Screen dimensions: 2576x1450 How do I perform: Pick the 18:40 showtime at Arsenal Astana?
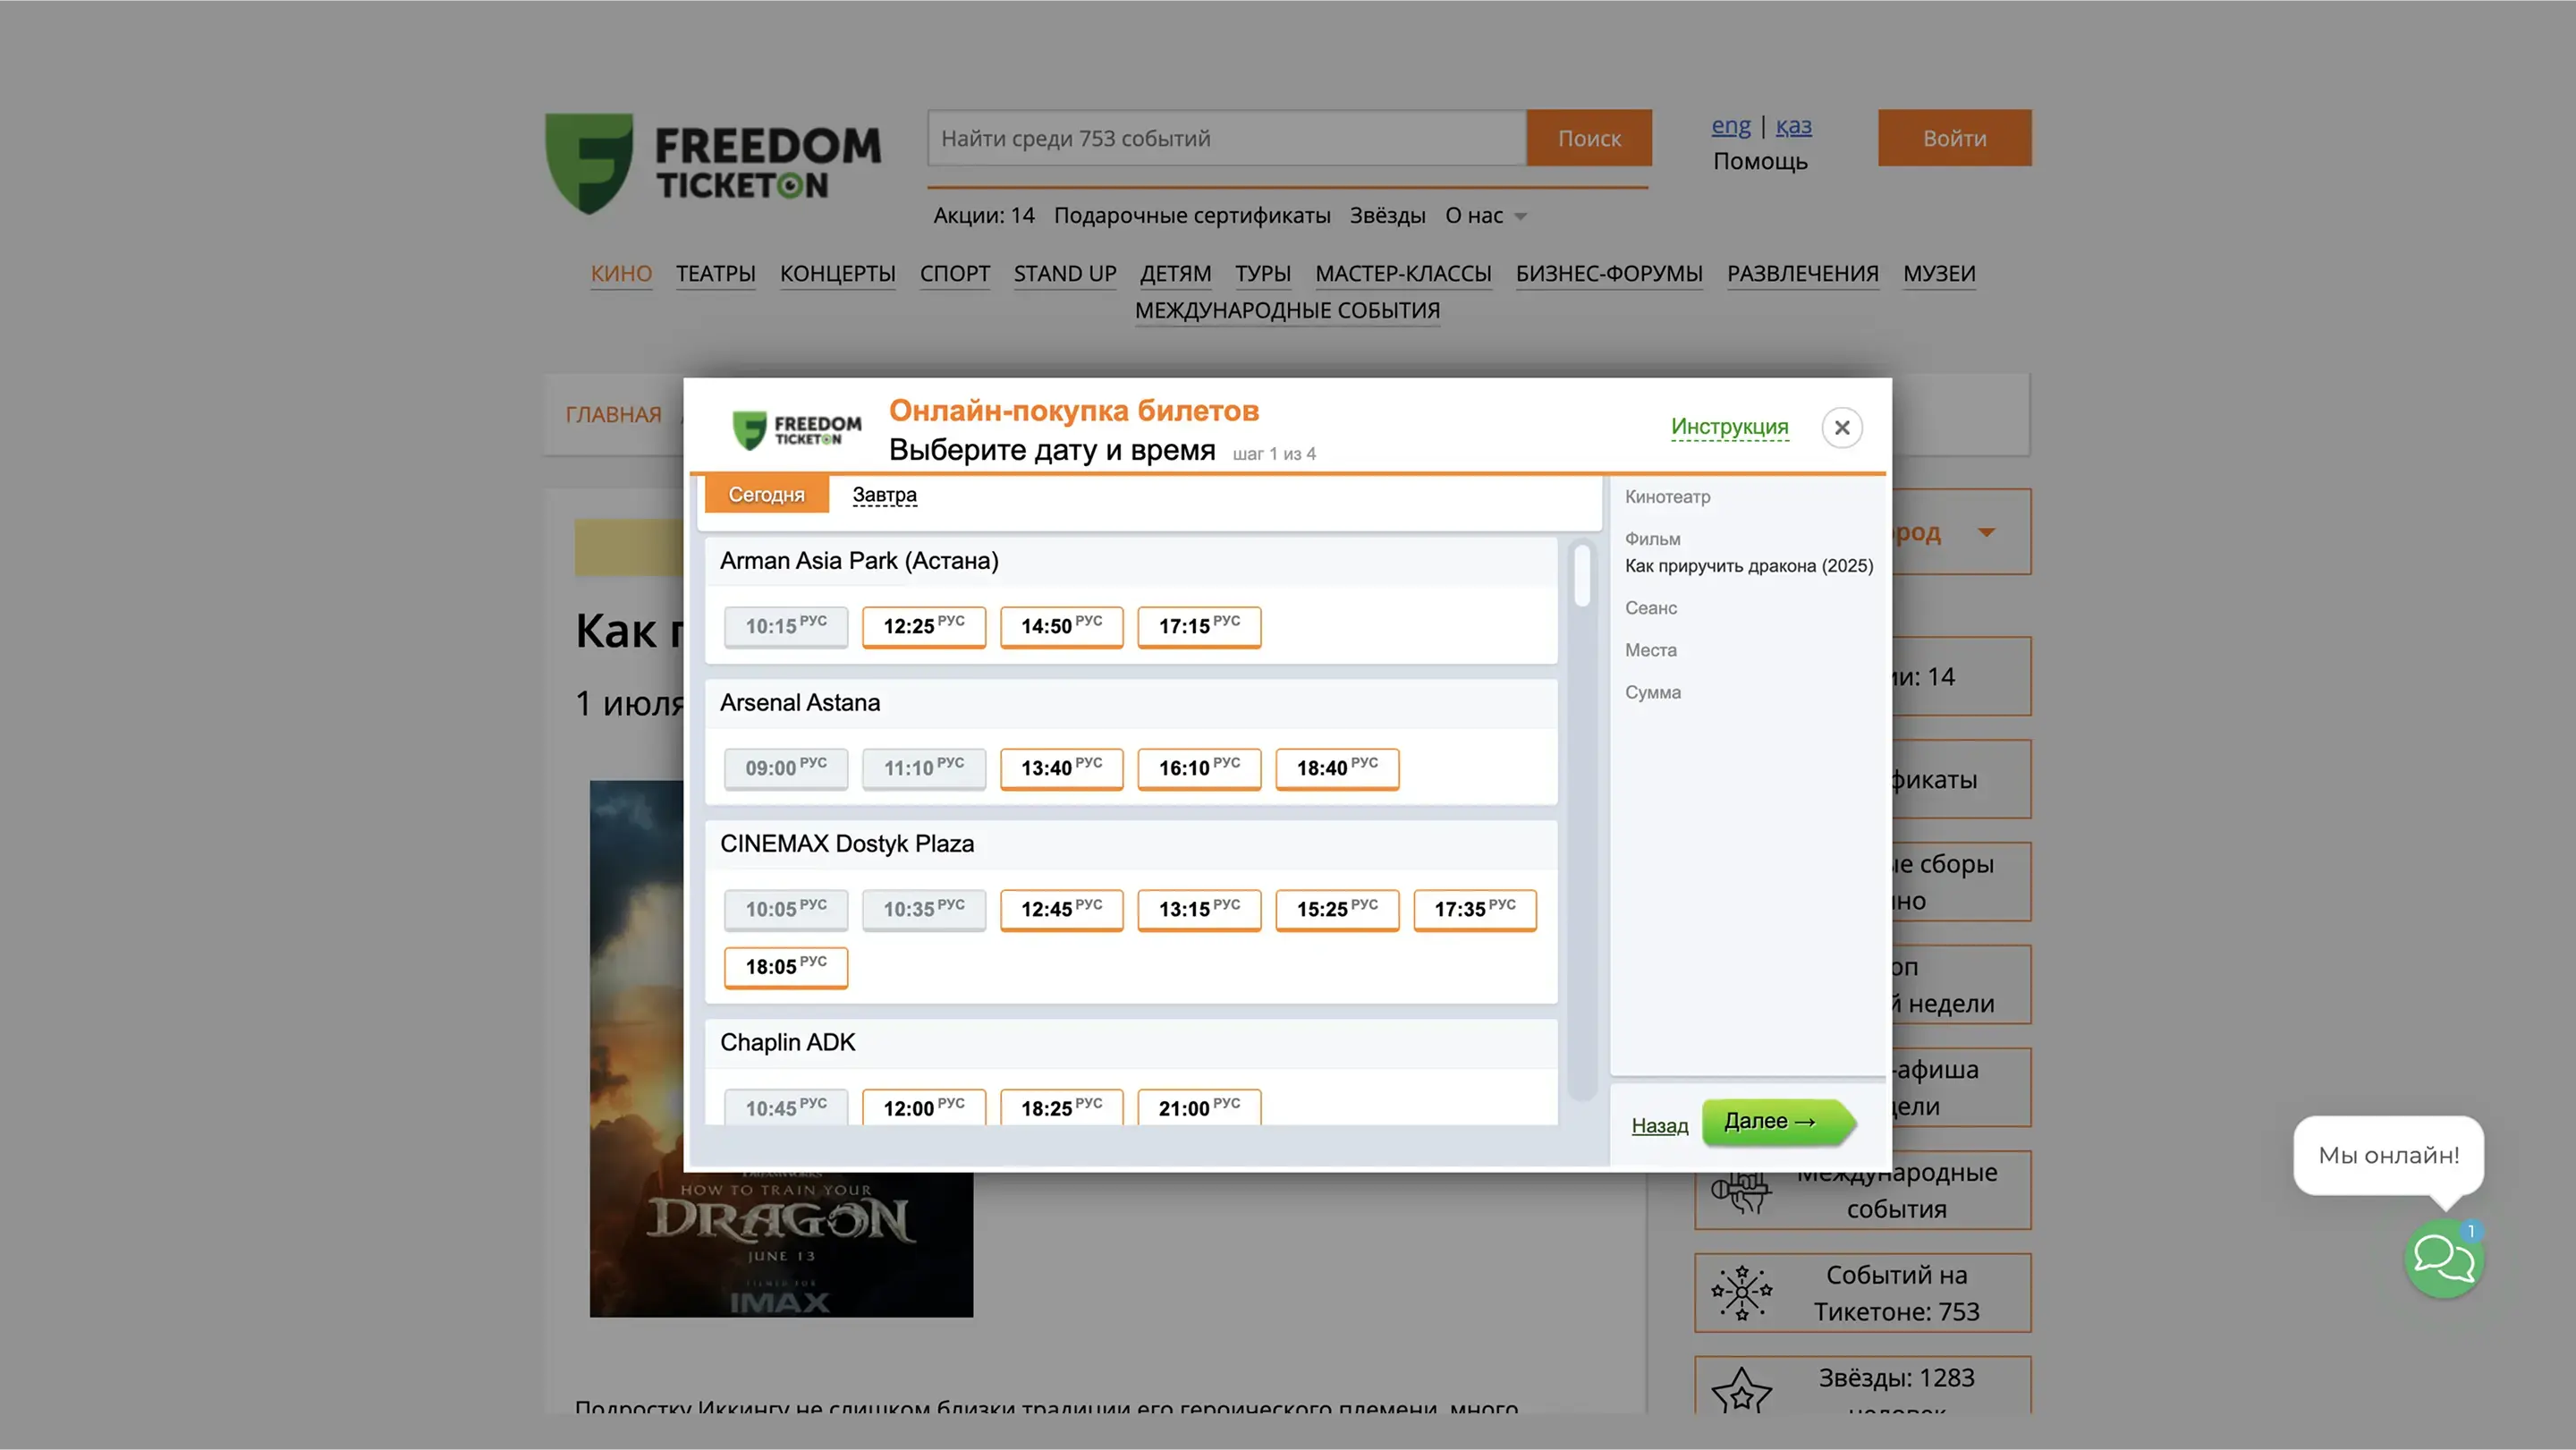click(x=1336, y=768)
